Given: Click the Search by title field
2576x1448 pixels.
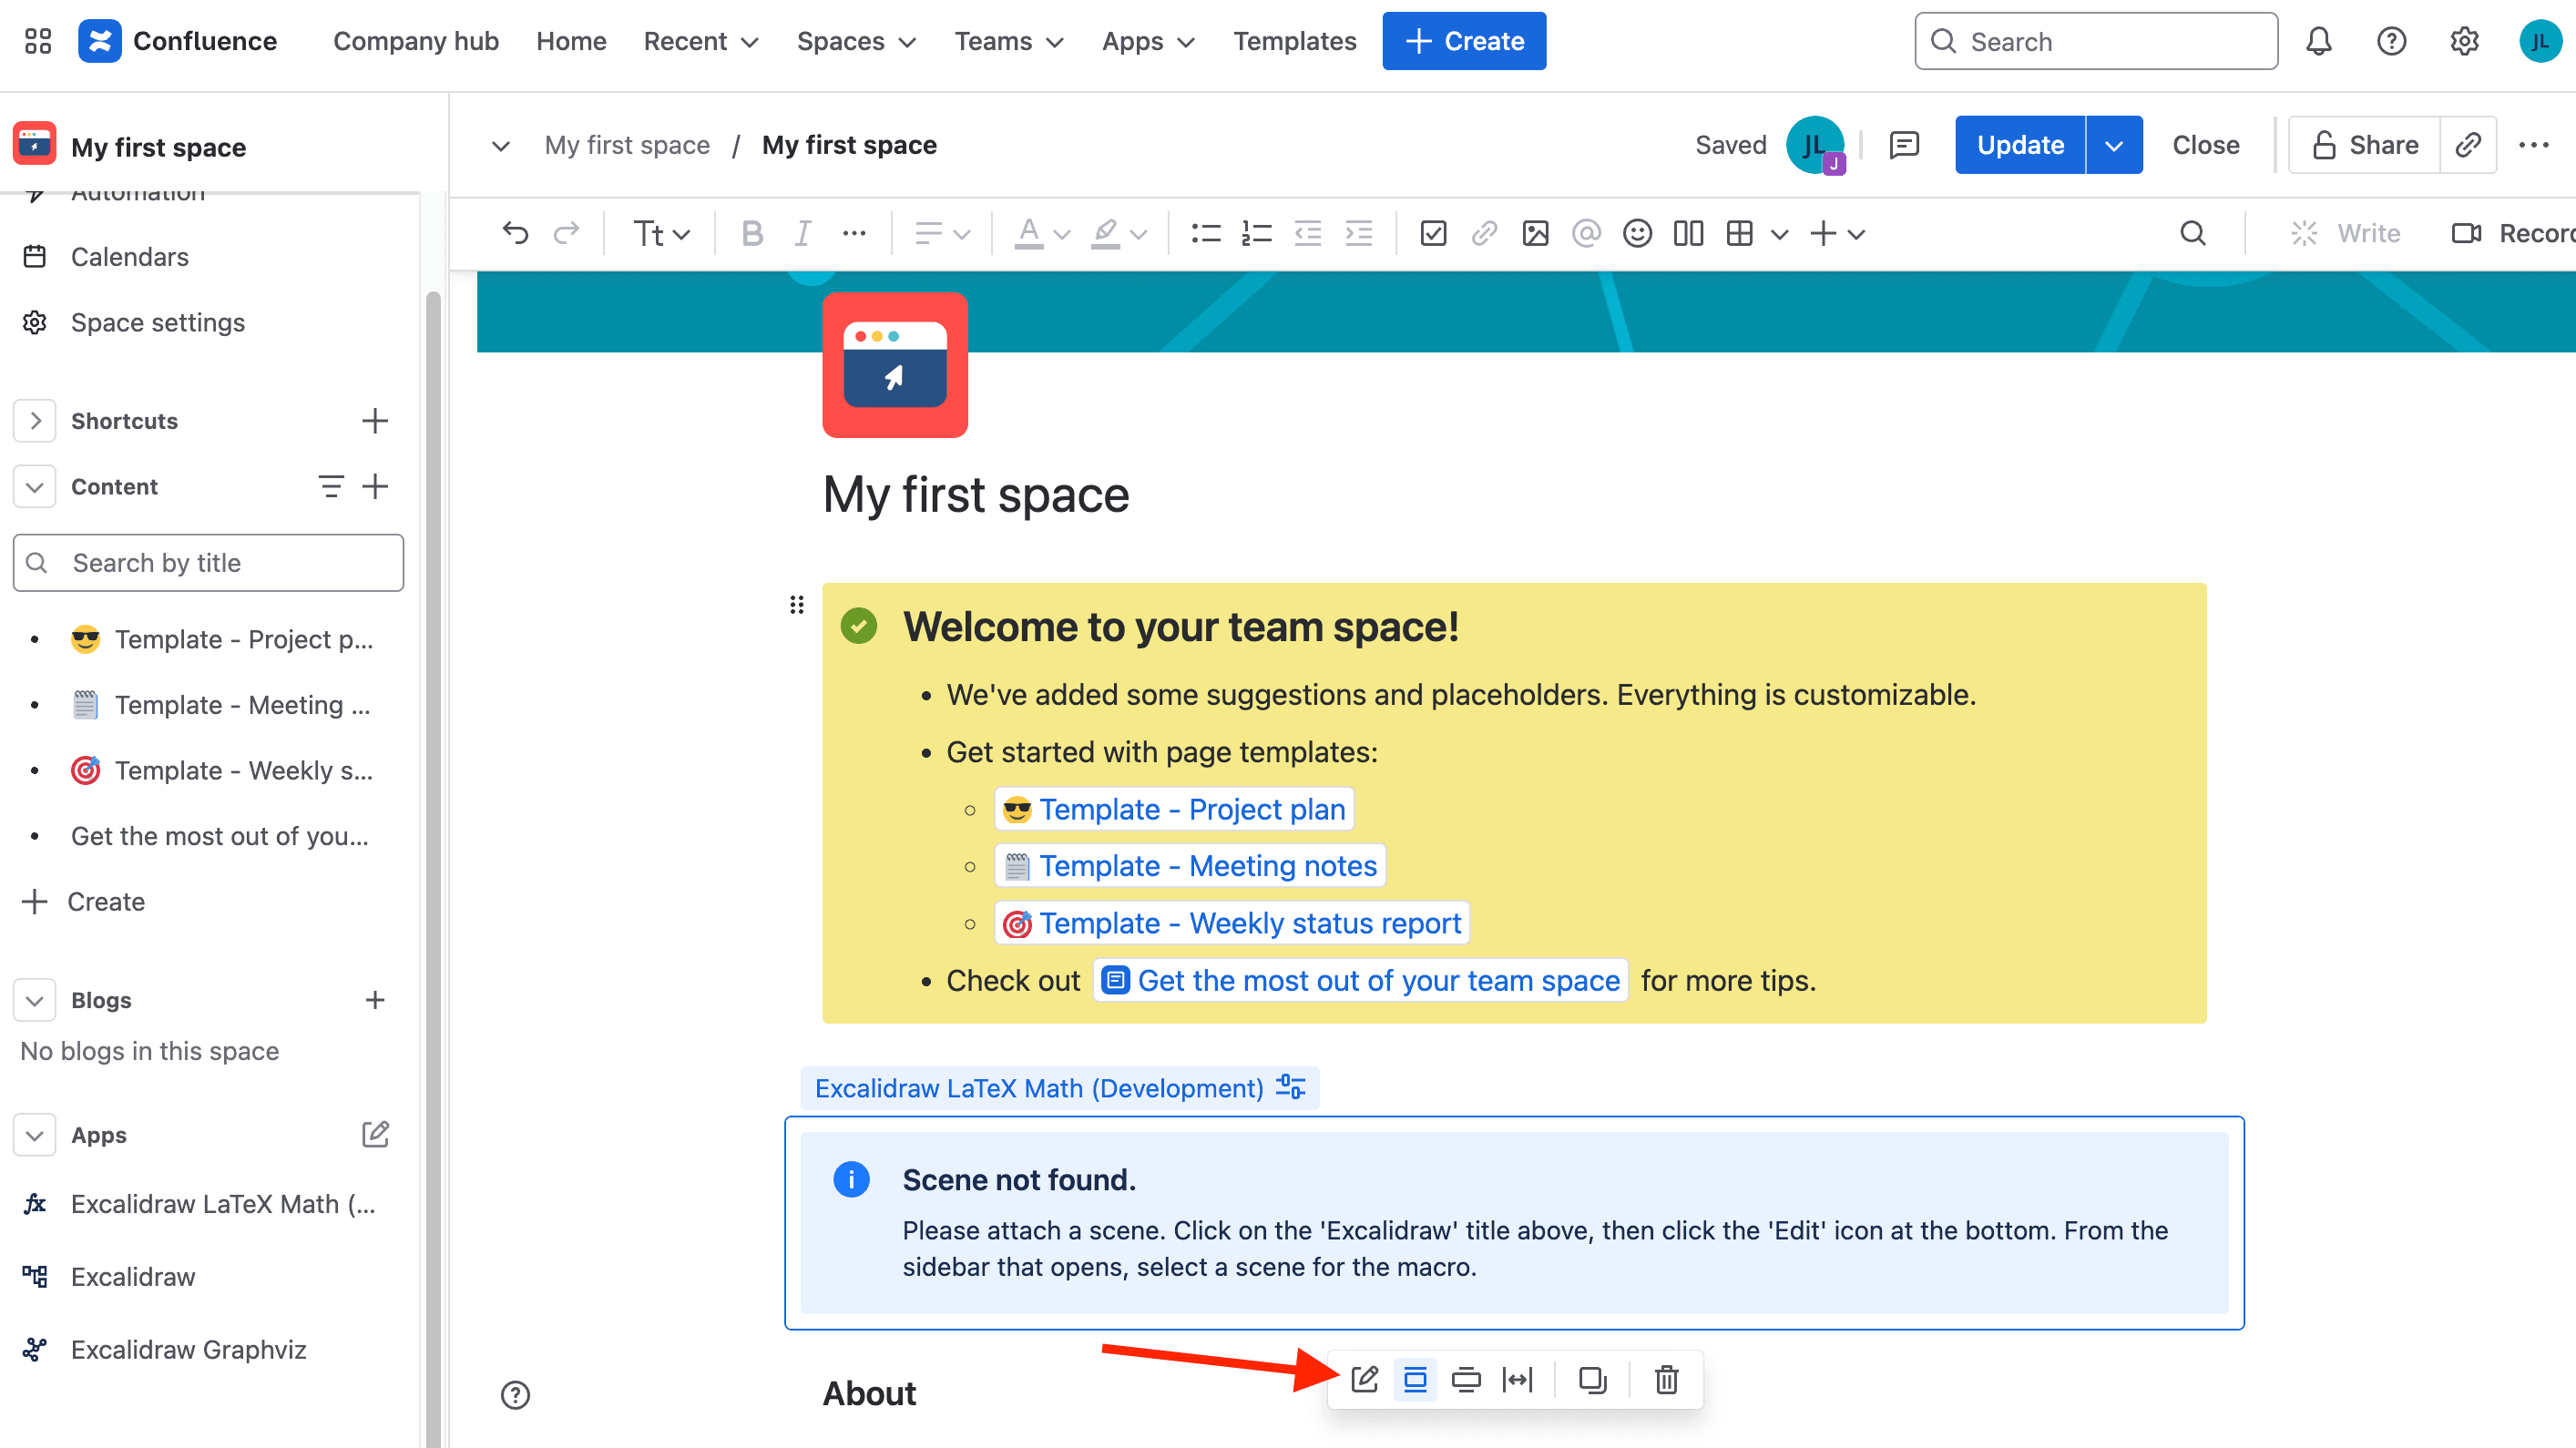Looking at the screenshot, I should 208,562.
